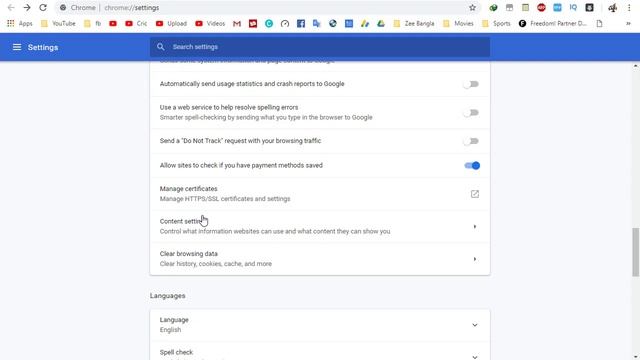Open the red bookmark icon after Gmail
640x360 pixels.
click(x=253, y=24)
